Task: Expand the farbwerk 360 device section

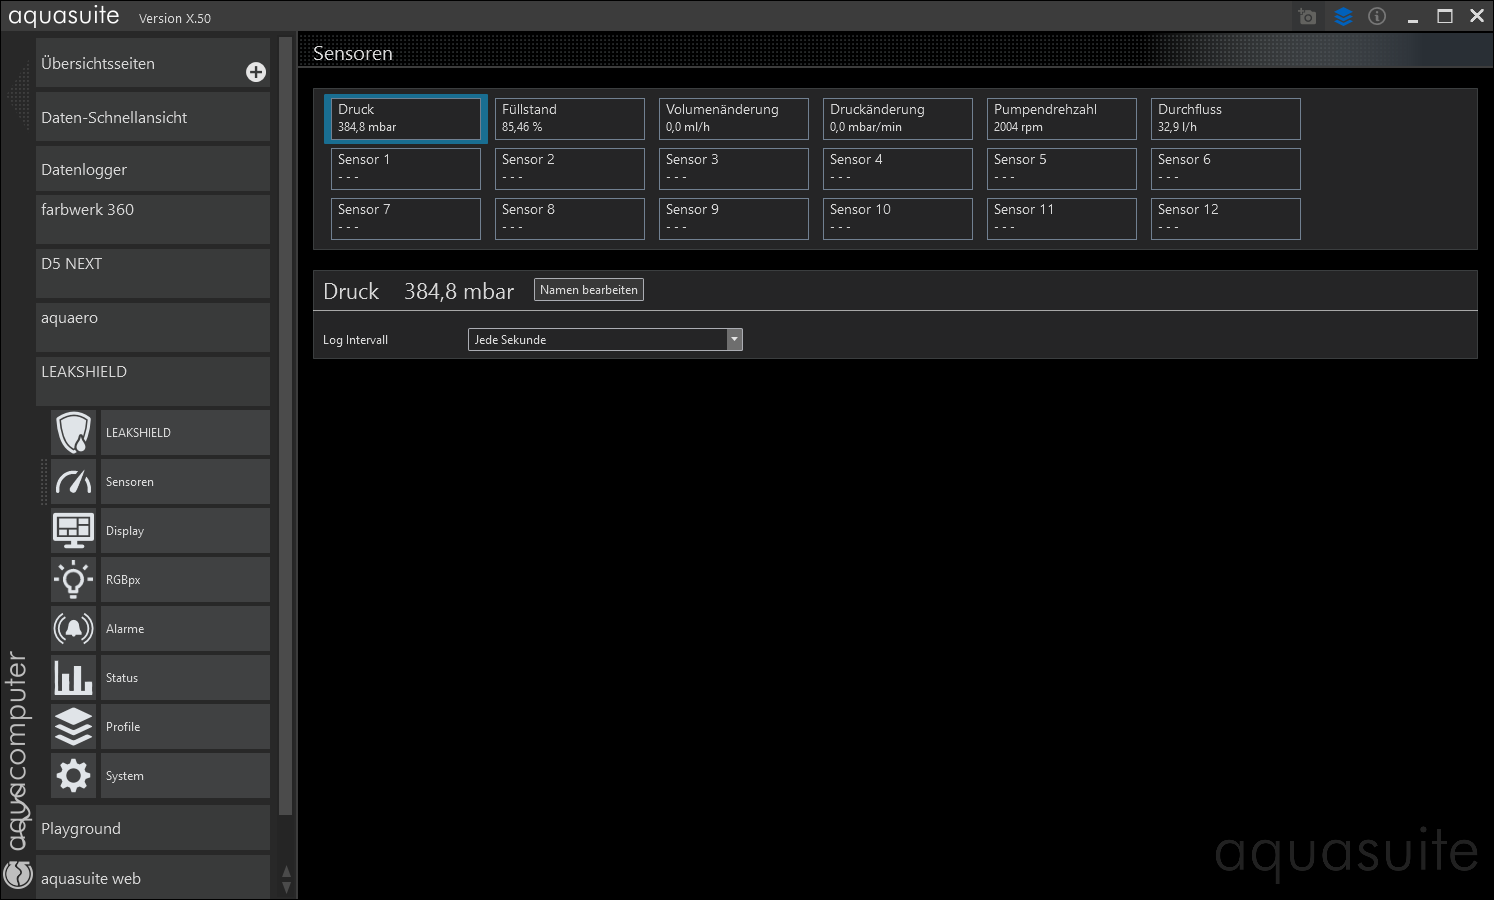Action: tap(153, 219)
